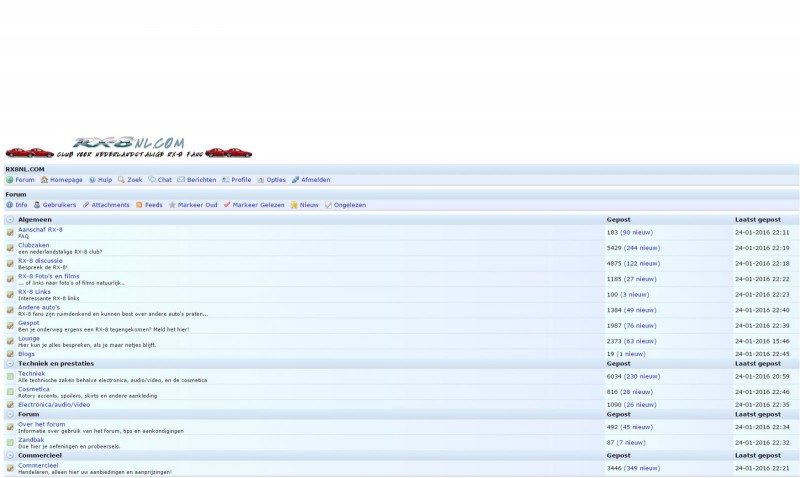Click the Hulp help icon

92,180
